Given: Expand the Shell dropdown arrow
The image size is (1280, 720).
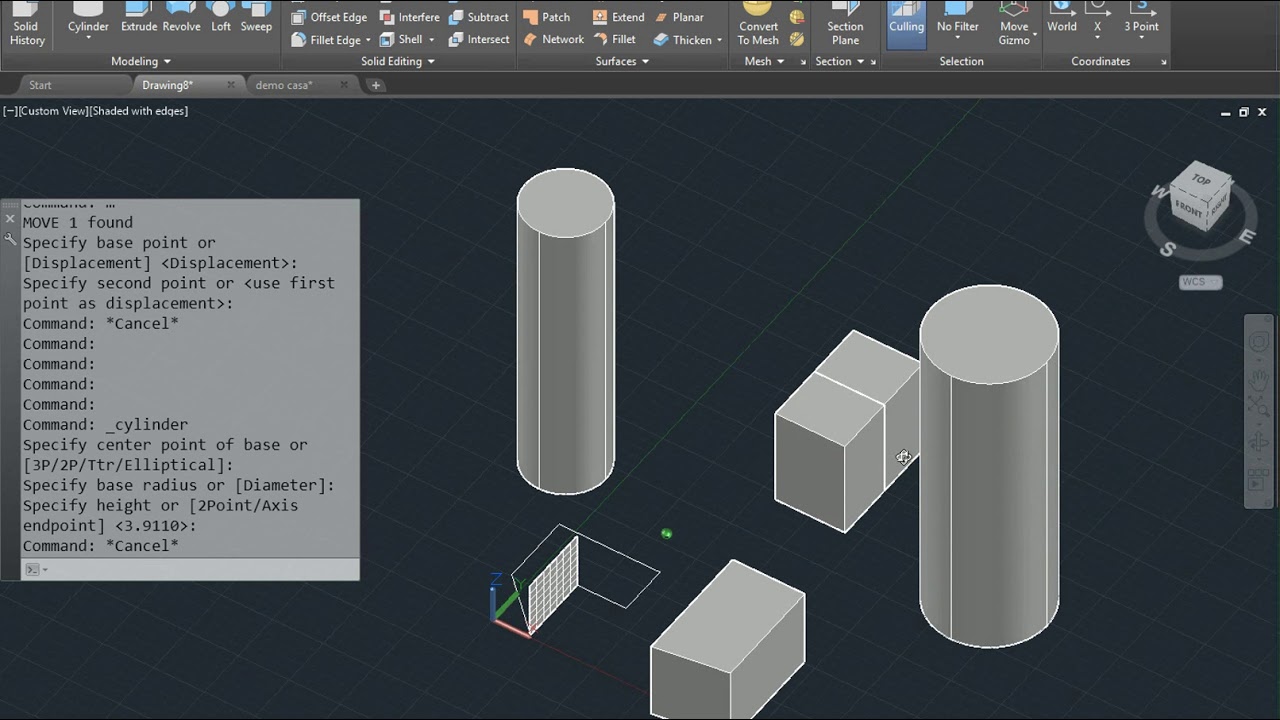Looking at the screenshot, I should [x=431, y=40].
